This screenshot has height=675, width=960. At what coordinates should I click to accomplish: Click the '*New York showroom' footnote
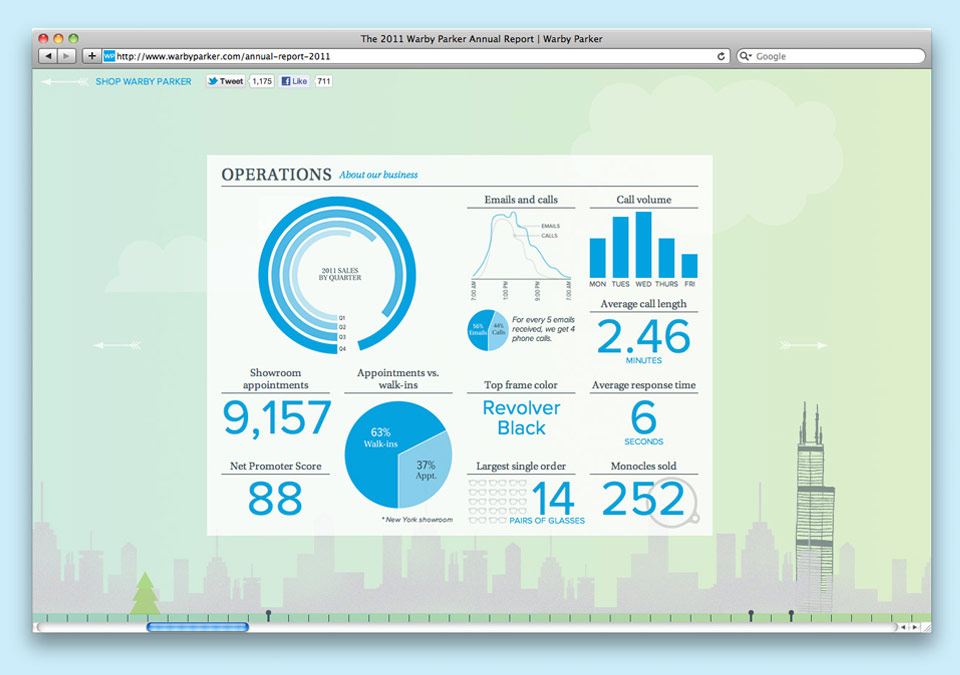point(417,519)
